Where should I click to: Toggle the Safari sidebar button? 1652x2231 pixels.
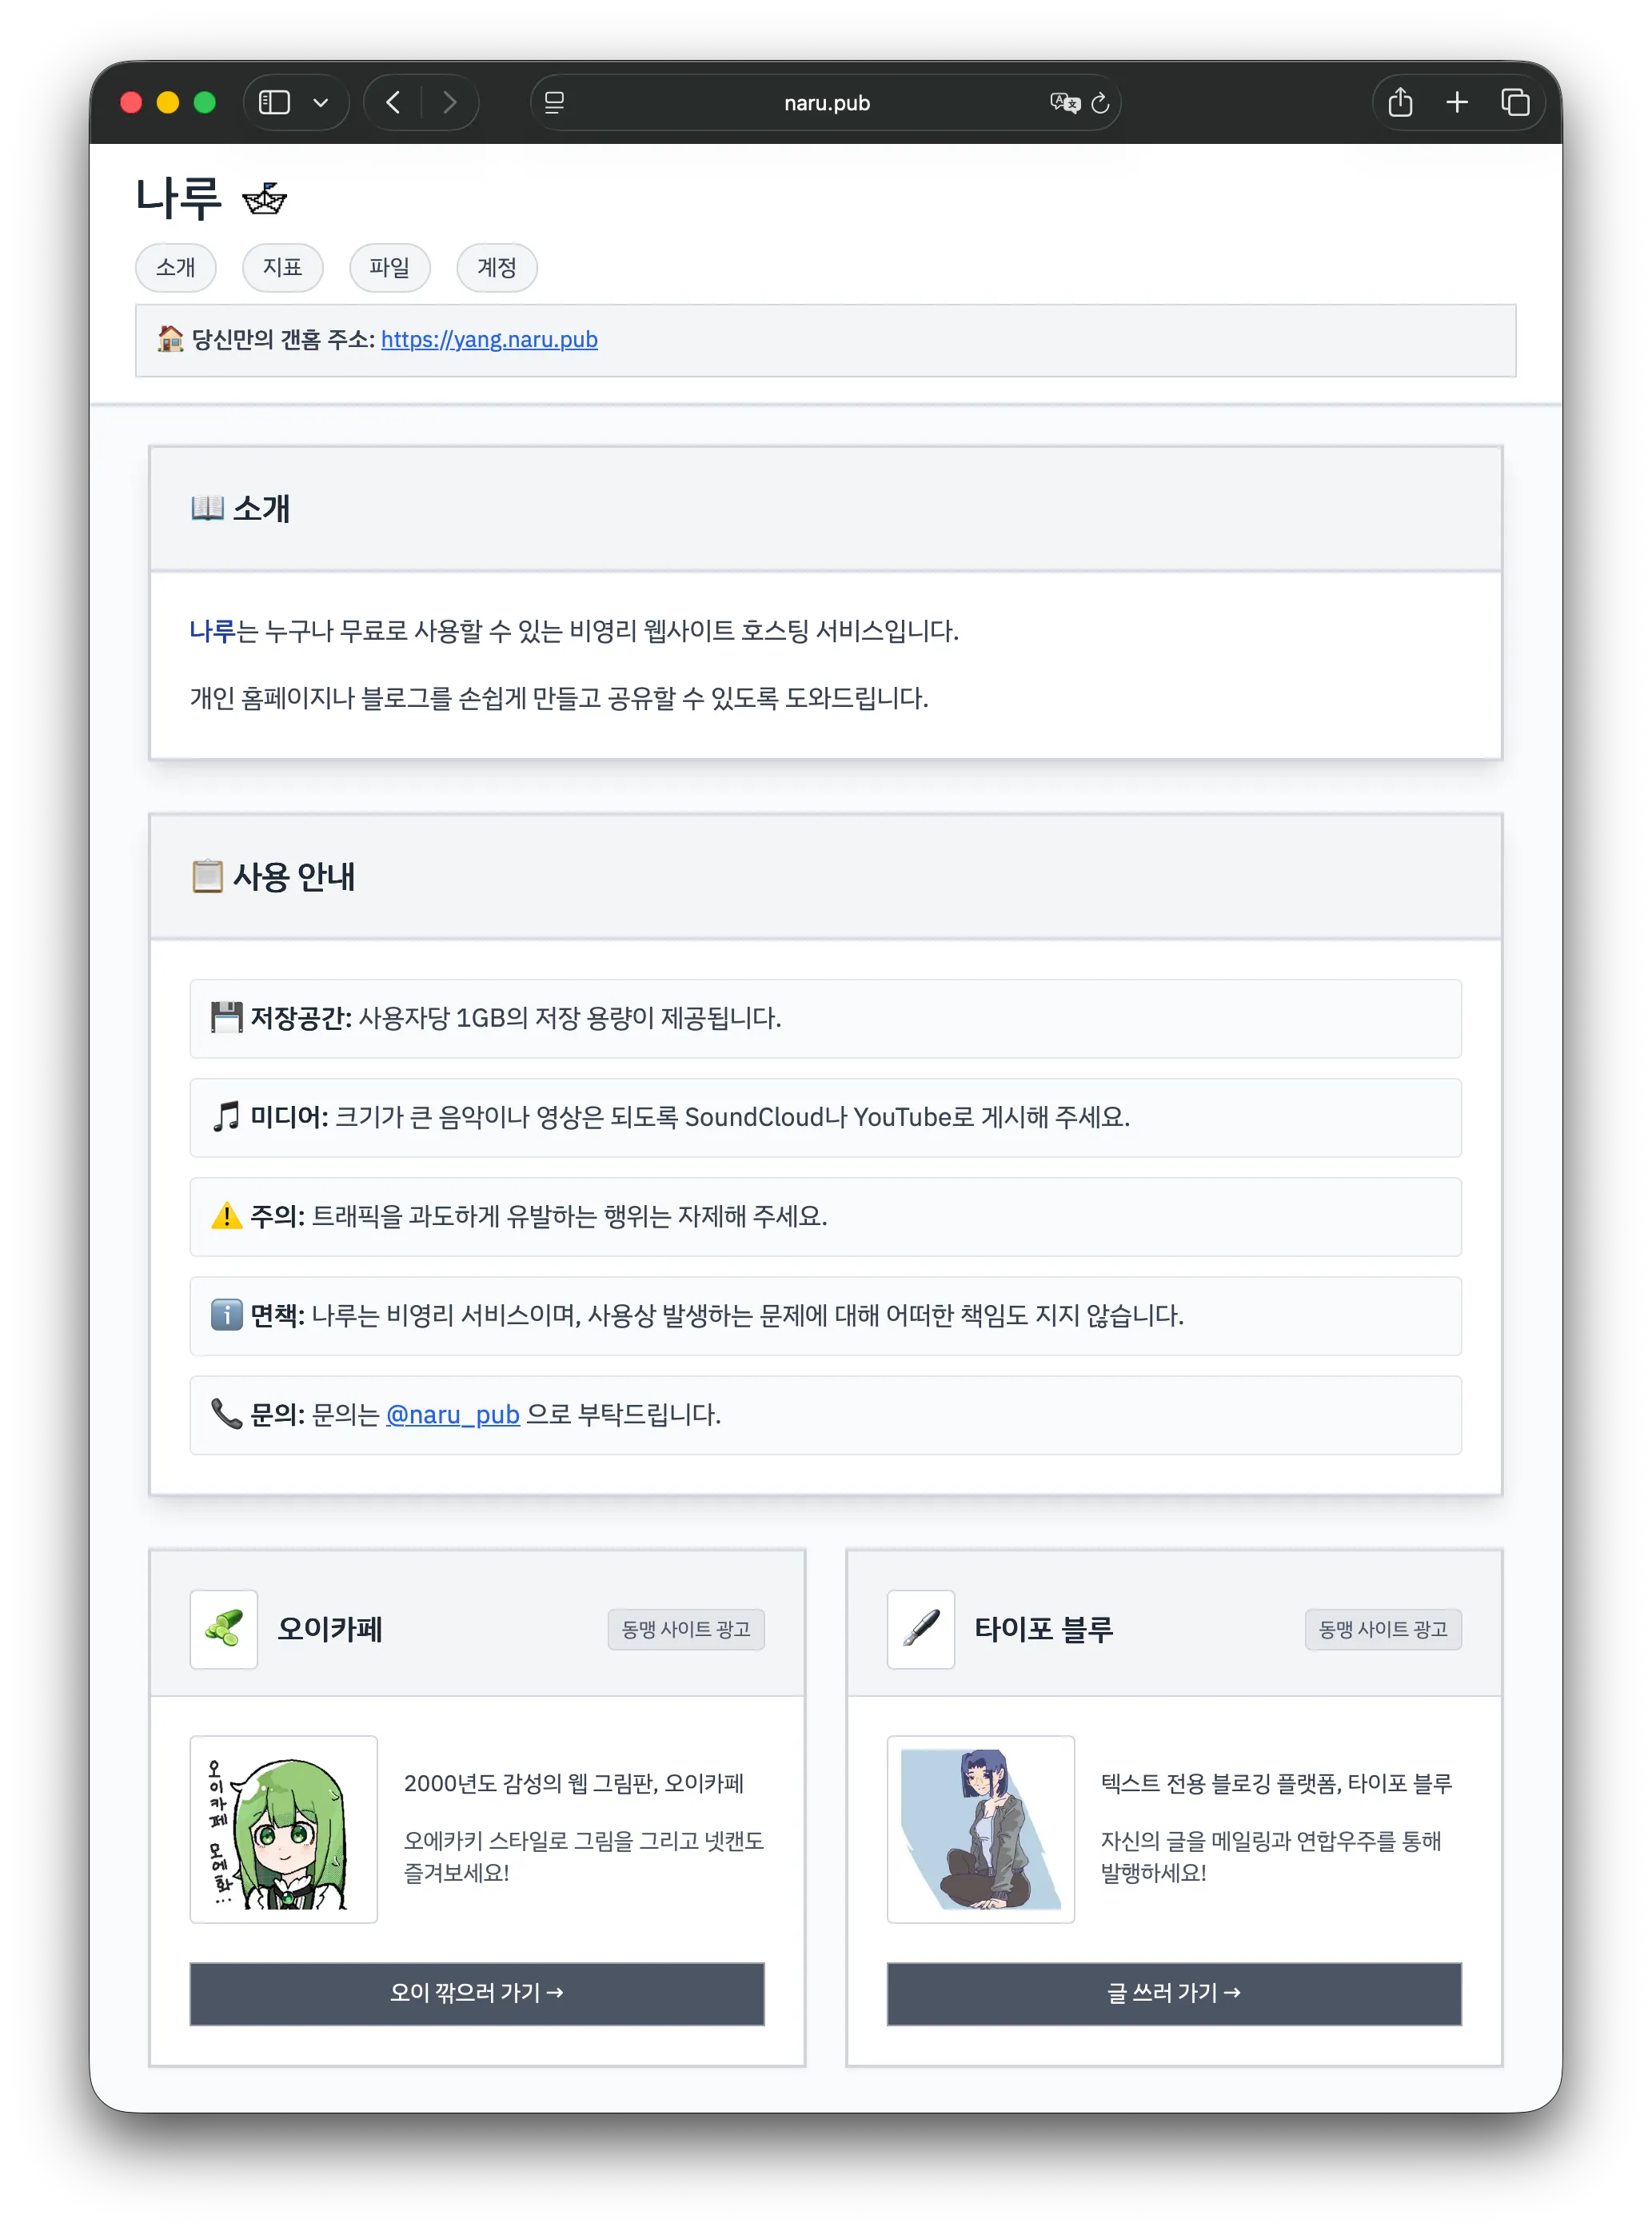tap(274, 103)
